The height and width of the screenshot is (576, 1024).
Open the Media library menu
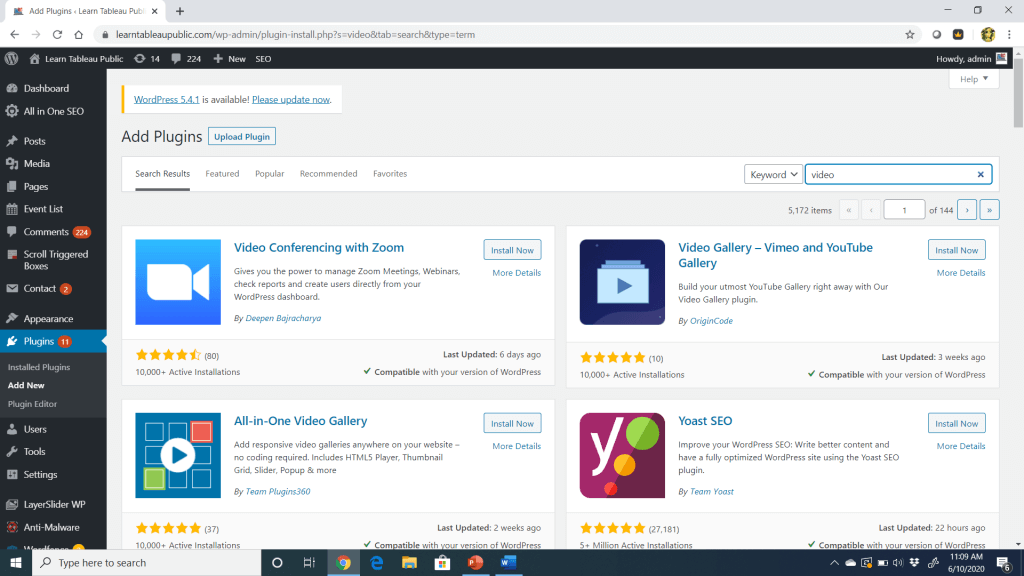[x=36, y=164]
